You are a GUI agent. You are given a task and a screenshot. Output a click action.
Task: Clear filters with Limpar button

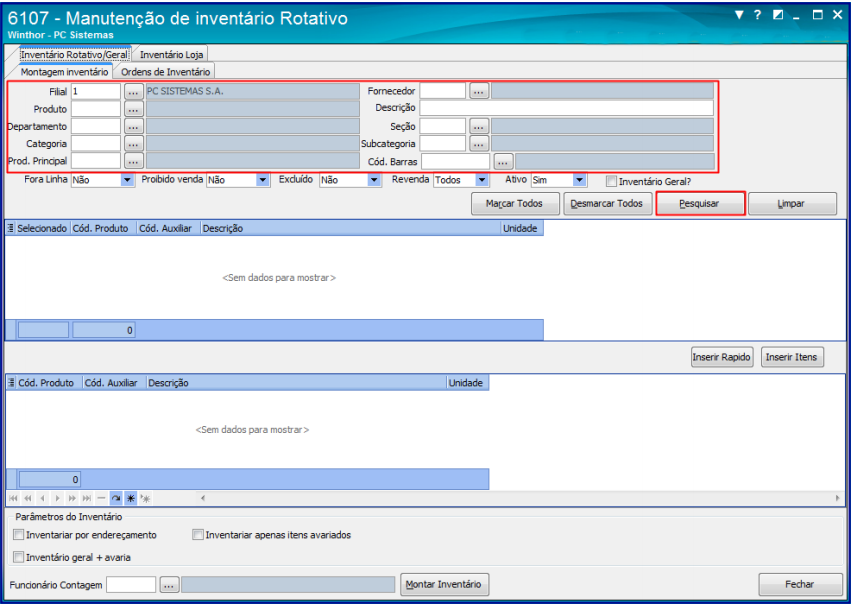(x=792, y=204)
